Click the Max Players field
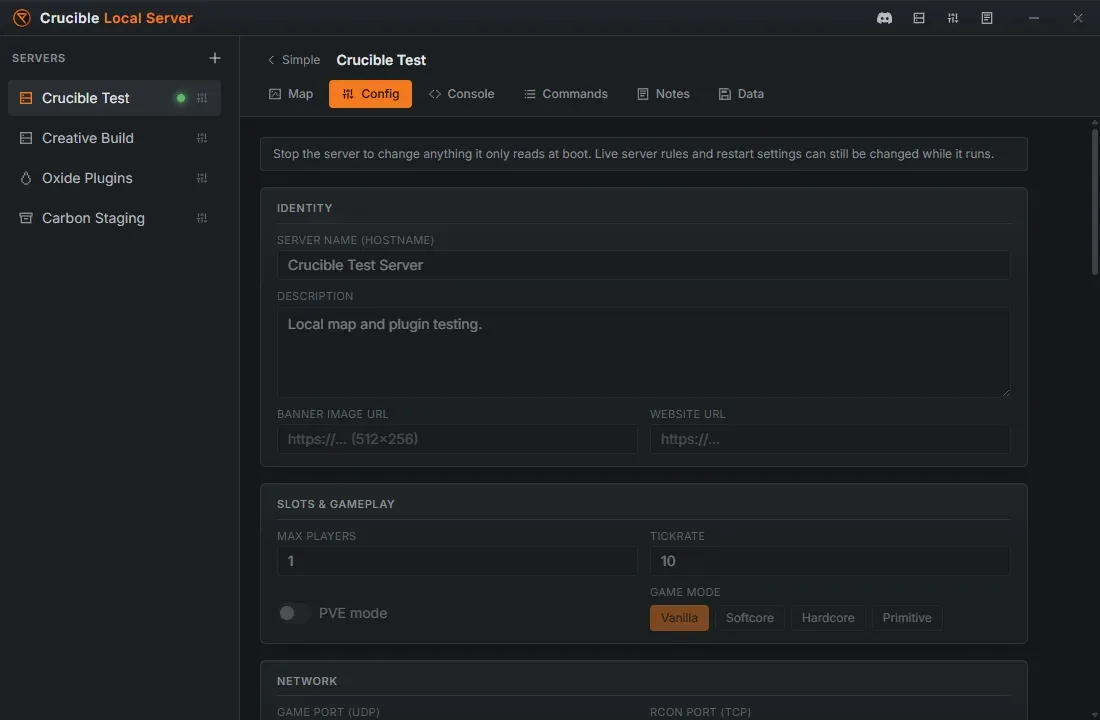Image resolution: width=1100 pixels, height=720 pixels. [x=457, y=561]
